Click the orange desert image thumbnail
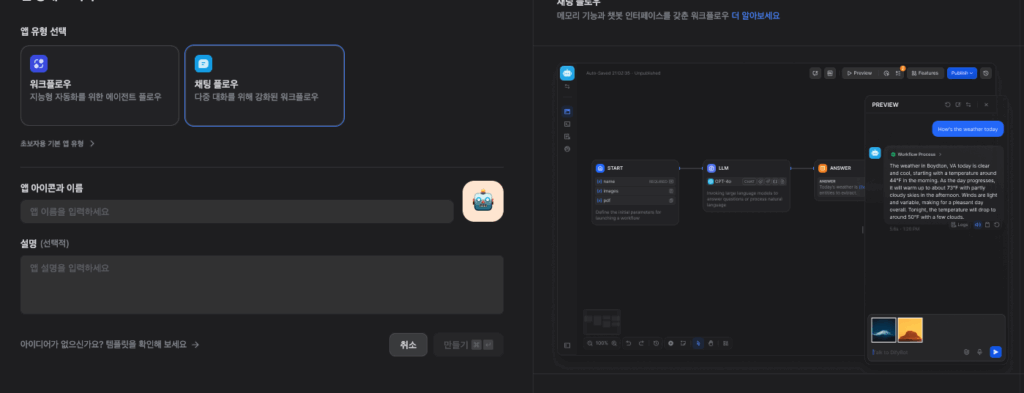Screen dimensions: 1024x393 910,330
